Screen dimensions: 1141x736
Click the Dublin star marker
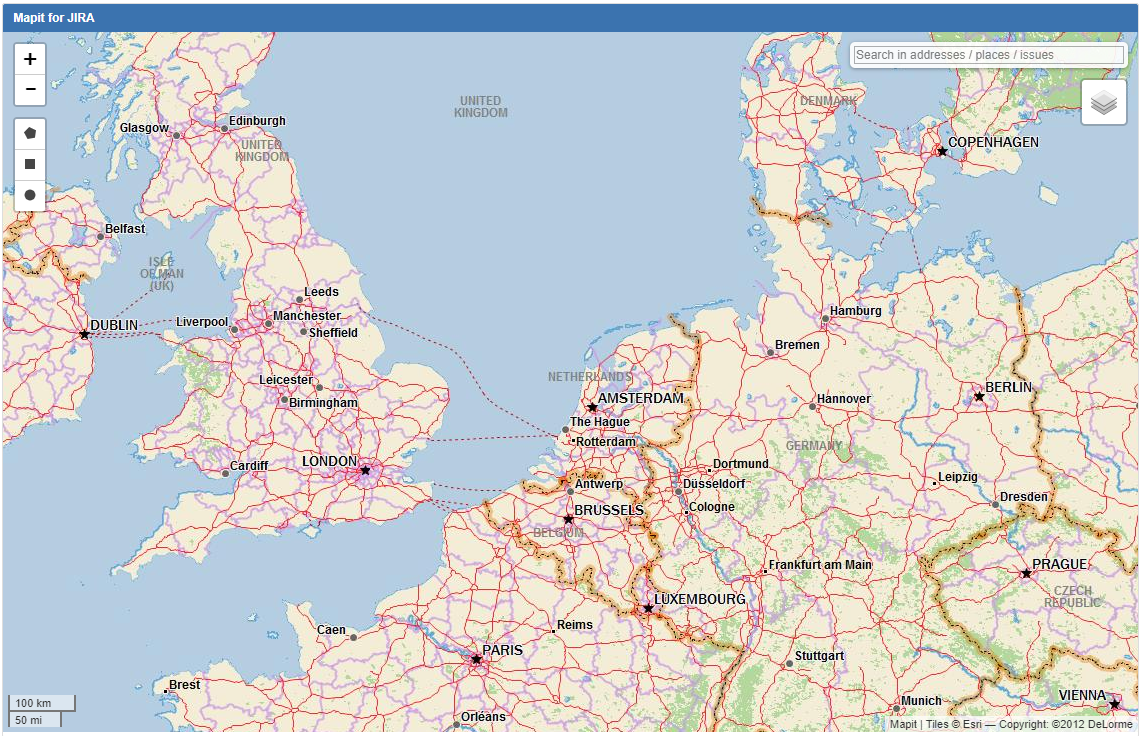click(84, 334)
